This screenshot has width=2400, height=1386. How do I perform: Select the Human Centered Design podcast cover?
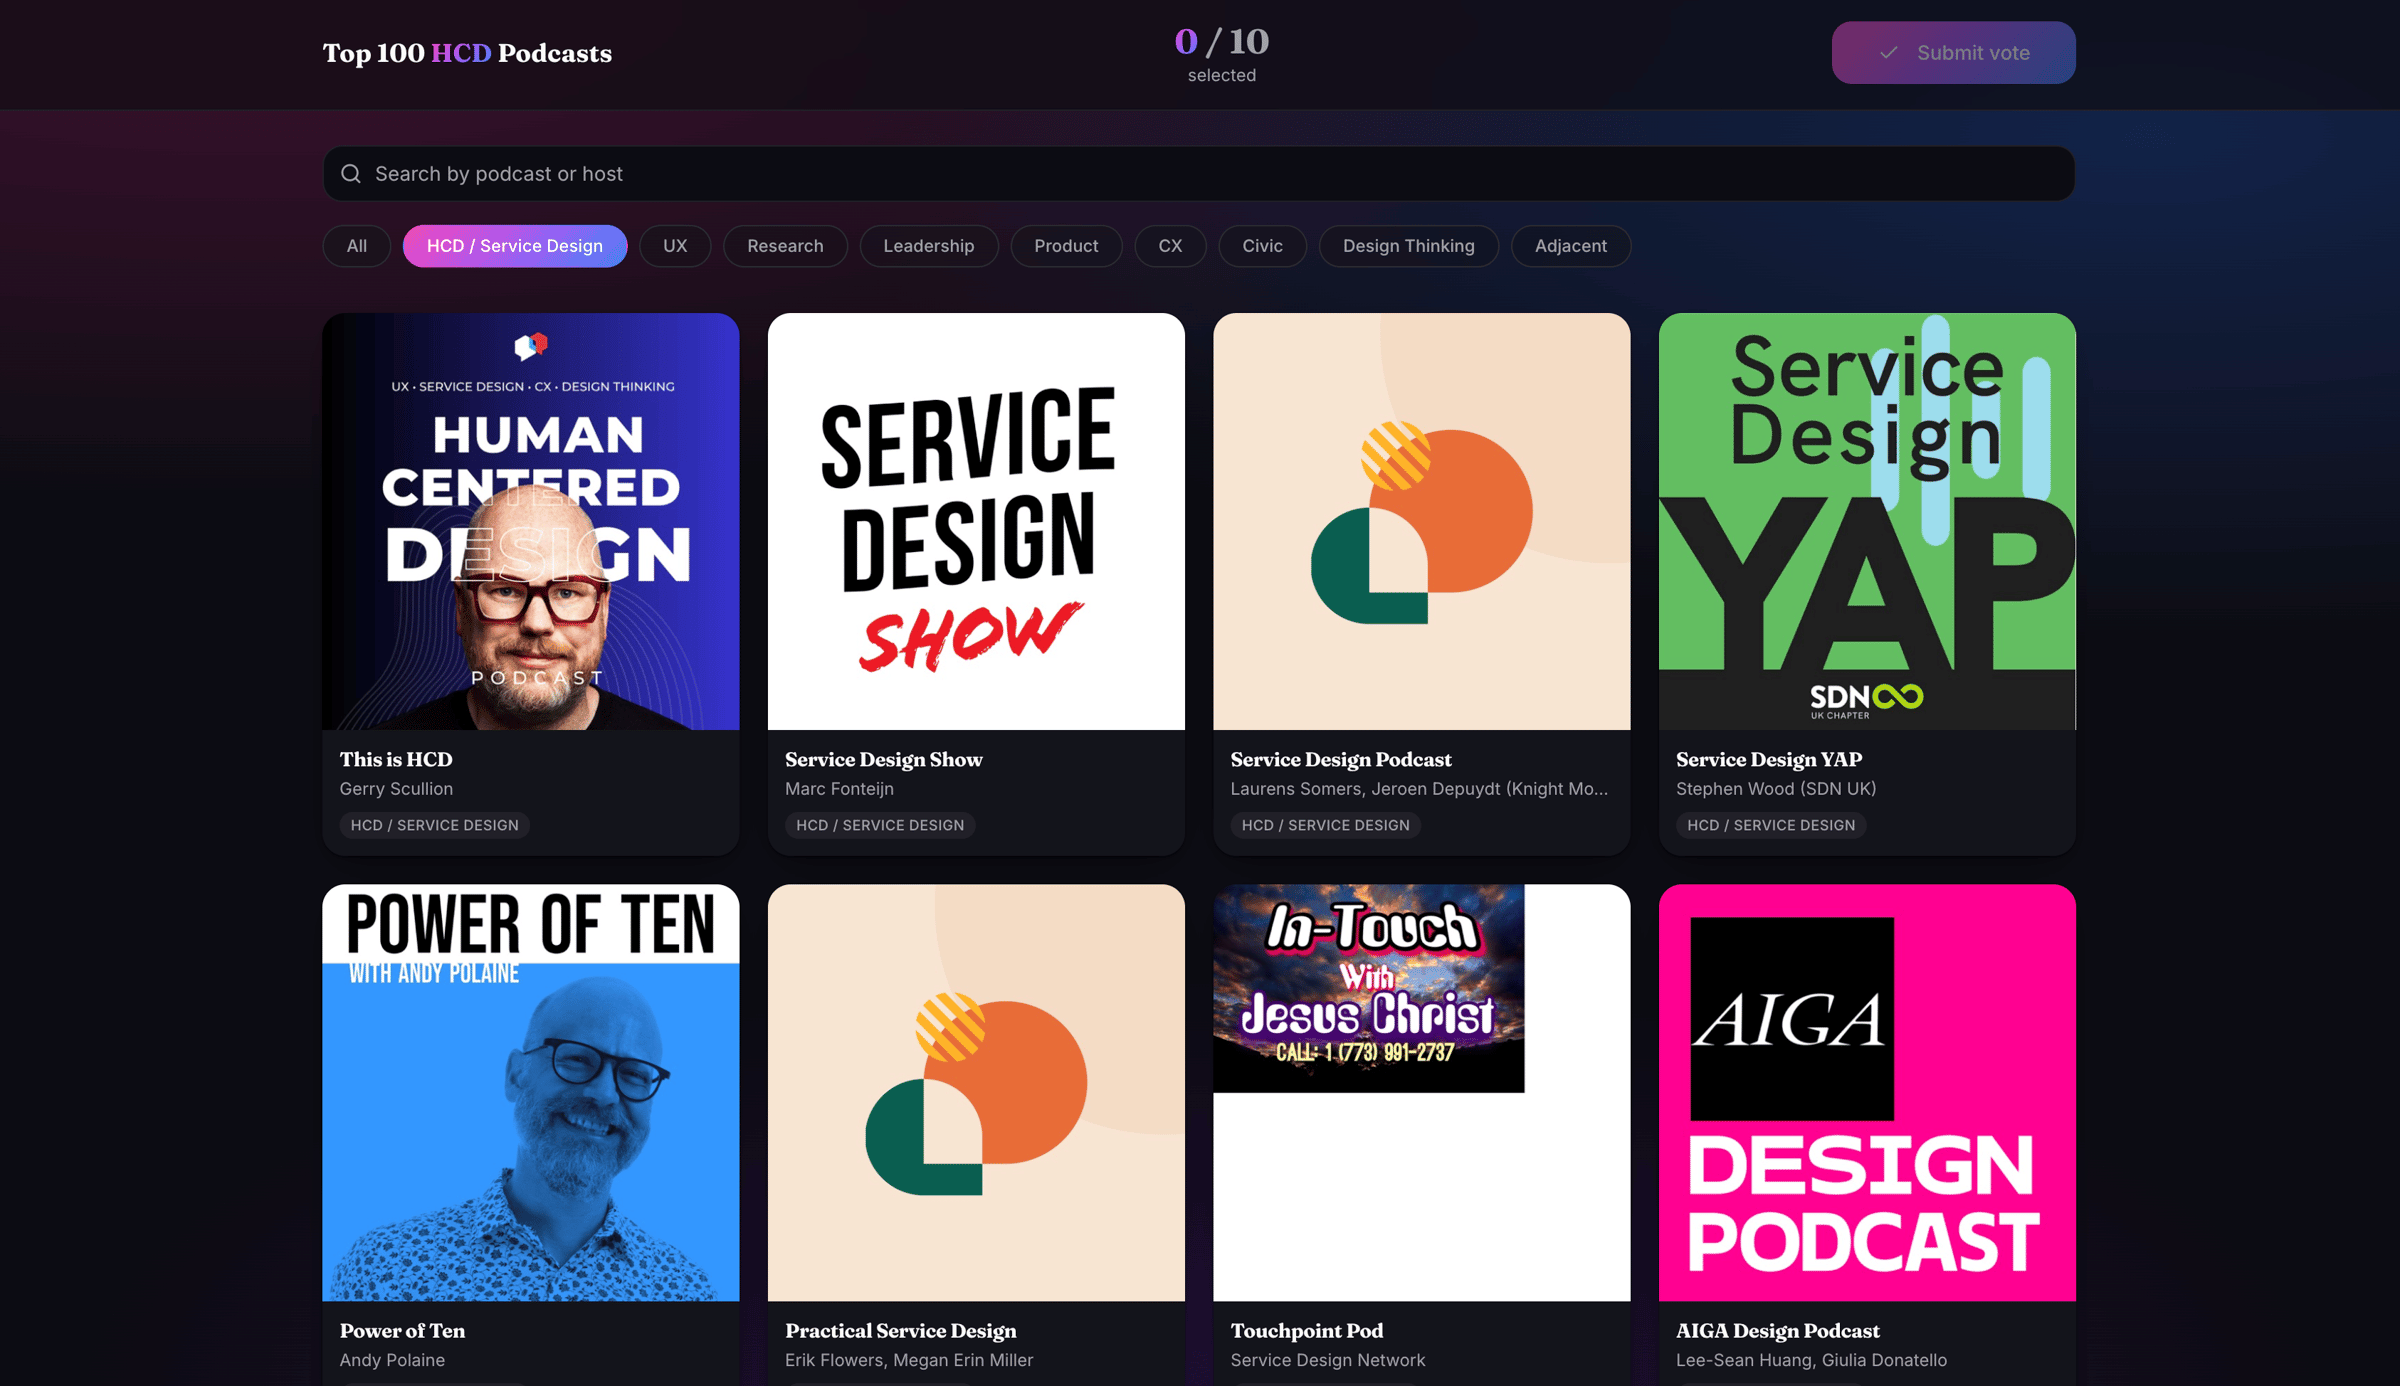(x=531, y=521)
